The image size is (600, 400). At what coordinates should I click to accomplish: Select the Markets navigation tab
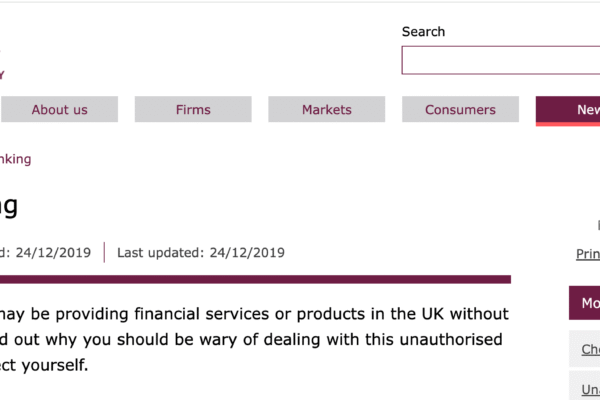327,110
